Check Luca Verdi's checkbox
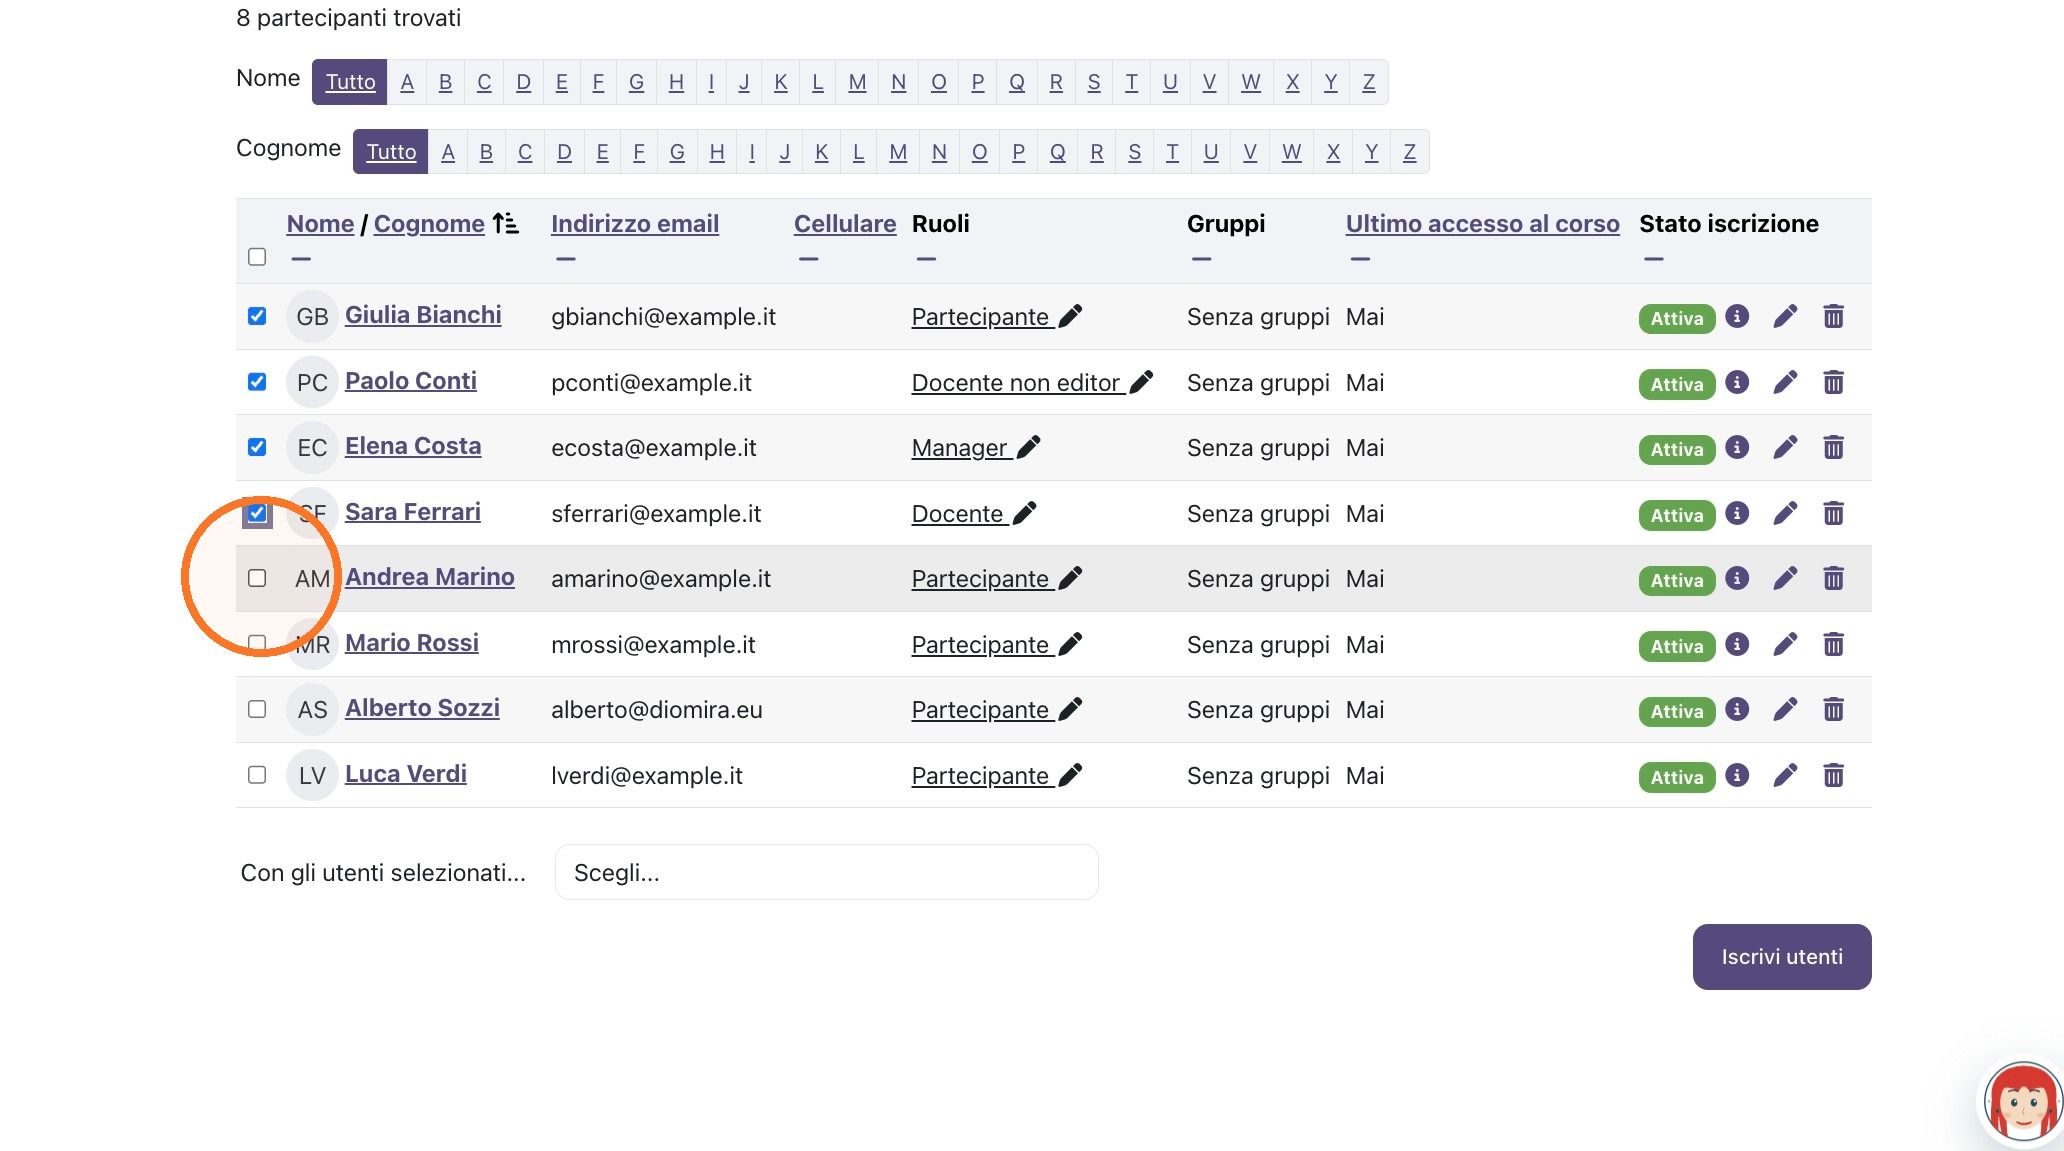2064x1151 pixels. point(257,775)
